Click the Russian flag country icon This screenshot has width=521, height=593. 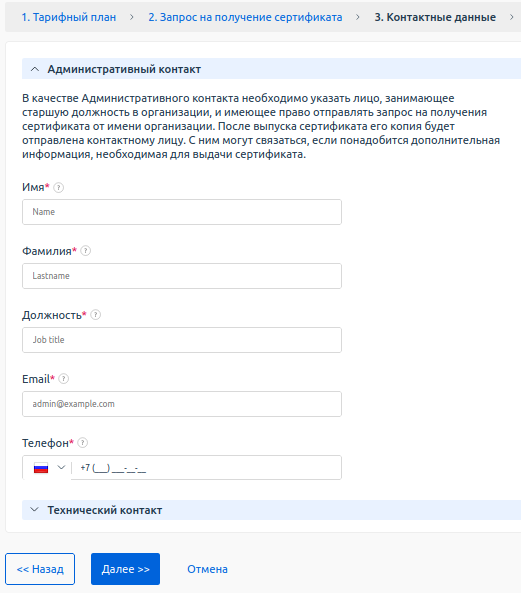41,468
